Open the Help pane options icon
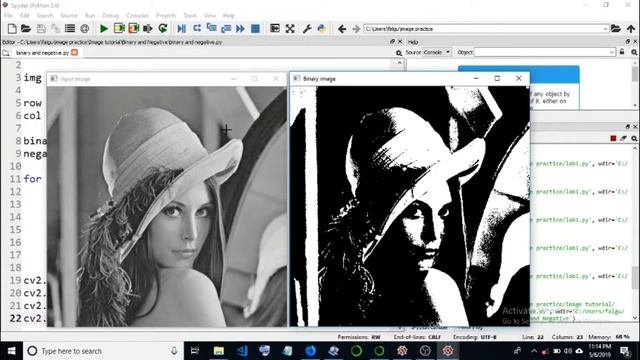This screenshot has width=640, height=360. click(634, 52)
